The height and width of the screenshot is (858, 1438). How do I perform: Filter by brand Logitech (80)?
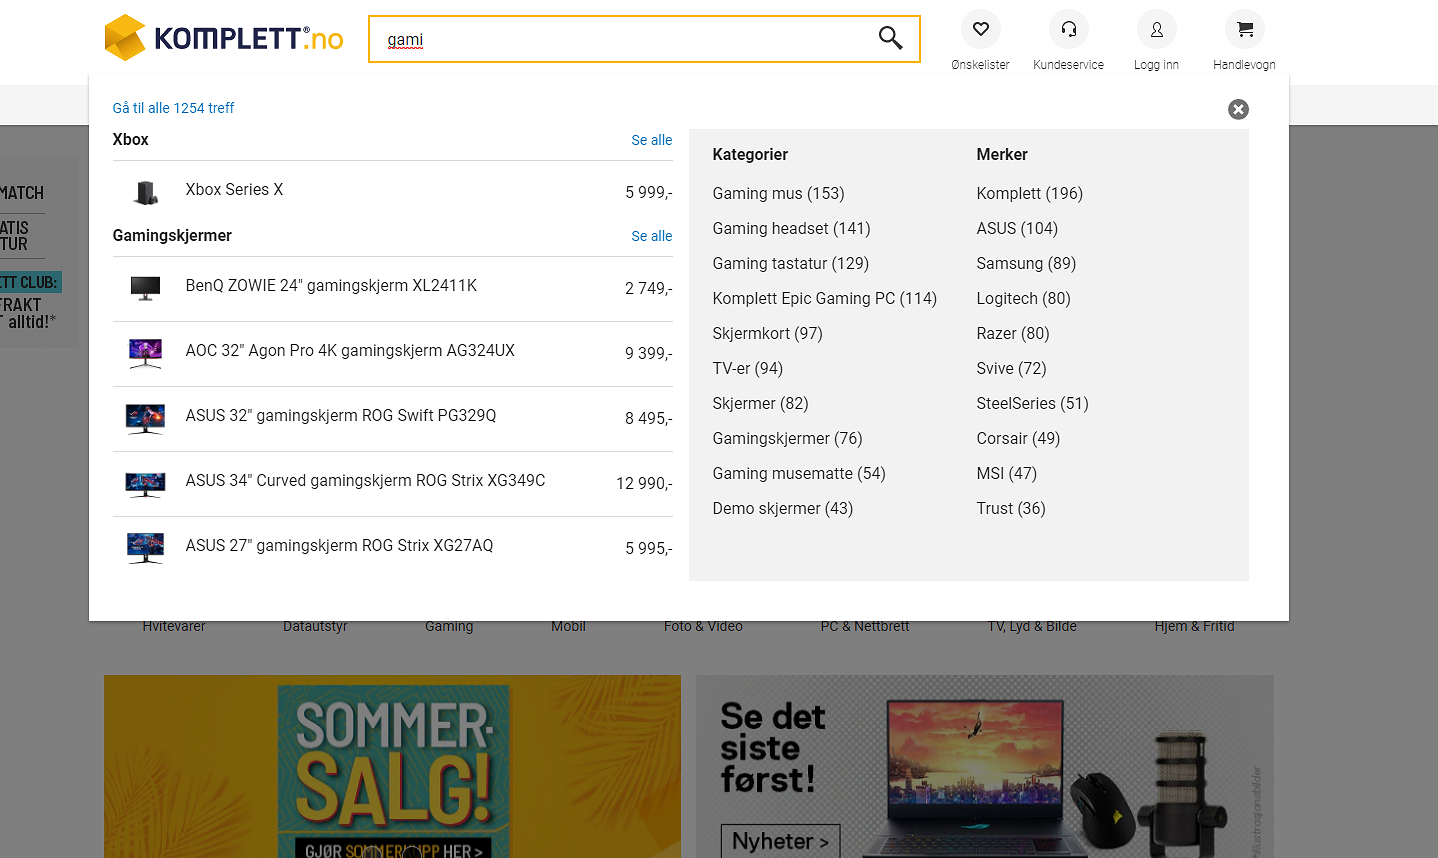point(1023,298)
